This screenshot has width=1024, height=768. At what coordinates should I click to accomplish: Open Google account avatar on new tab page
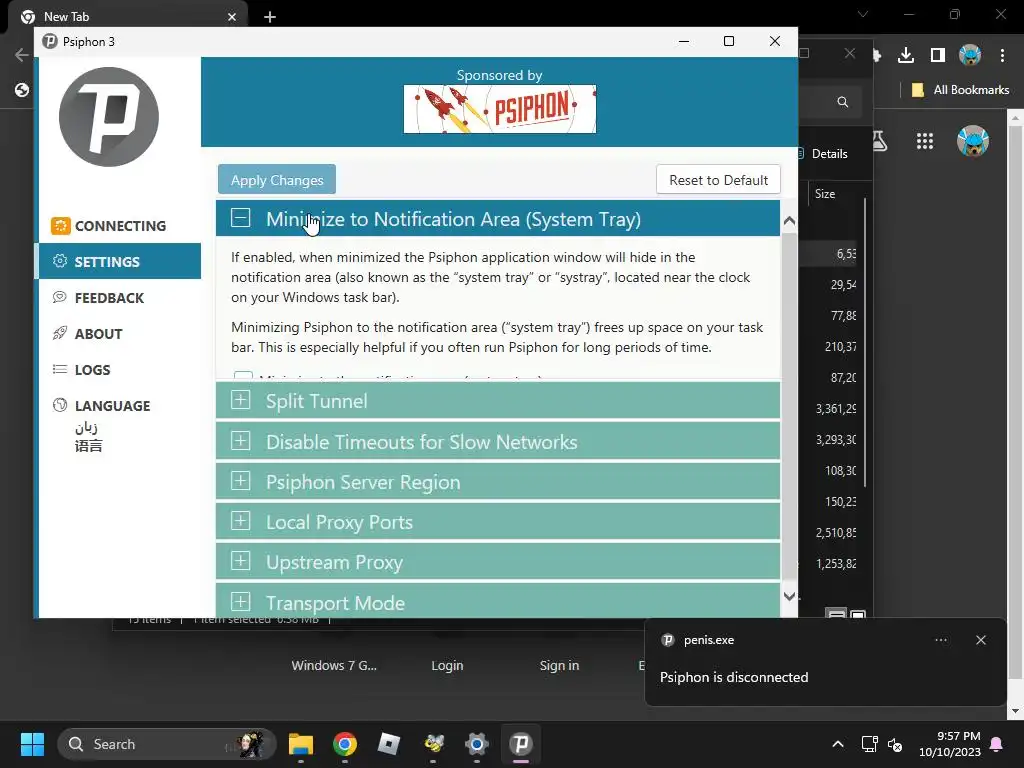tap(972, 140)
